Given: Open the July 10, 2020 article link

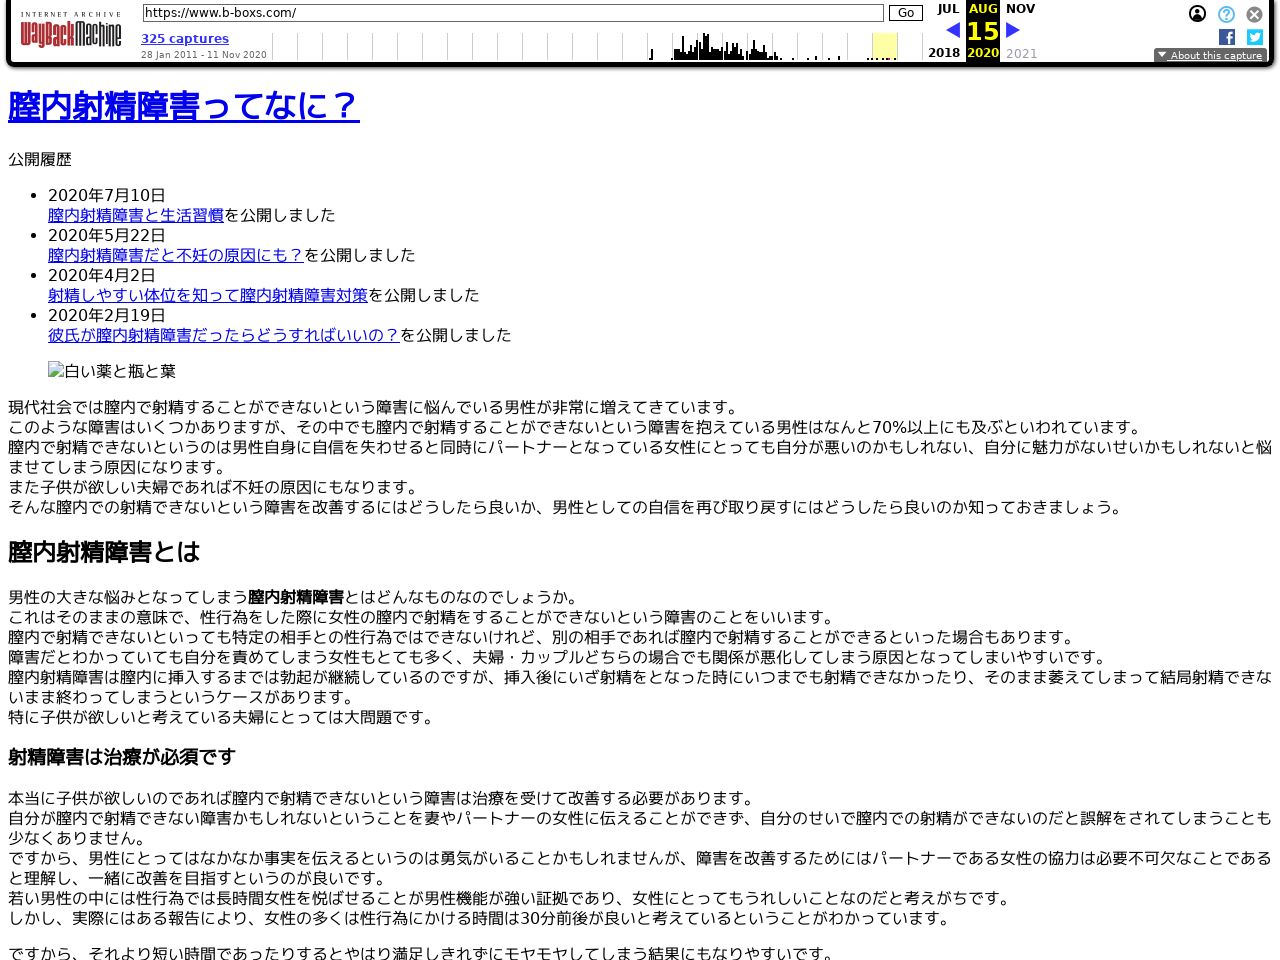Looking at the screenshot, I should point(135,215).
